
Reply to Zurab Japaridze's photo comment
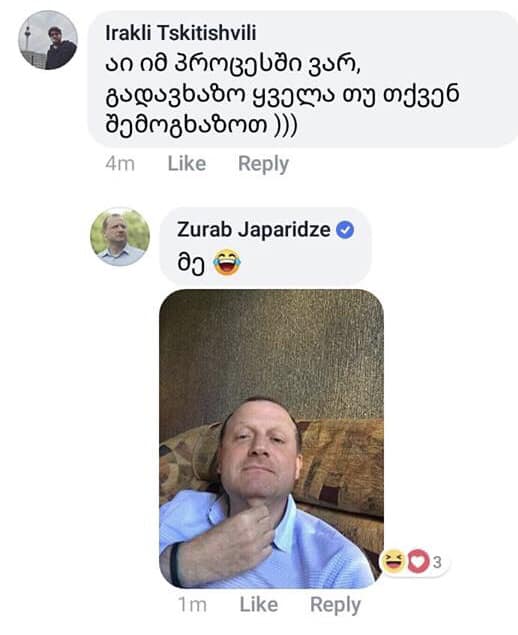[335, 605]
